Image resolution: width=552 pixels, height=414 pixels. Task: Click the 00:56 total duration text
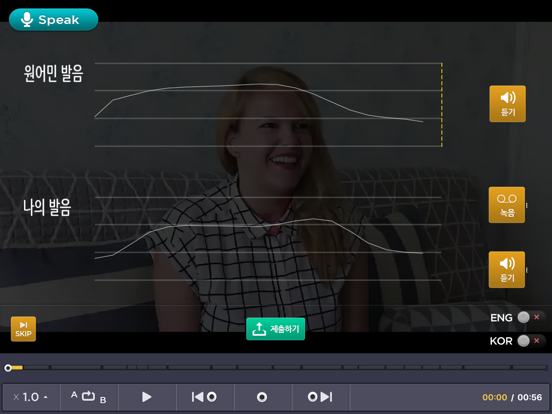pyautogui.click(x=530, y=397)
